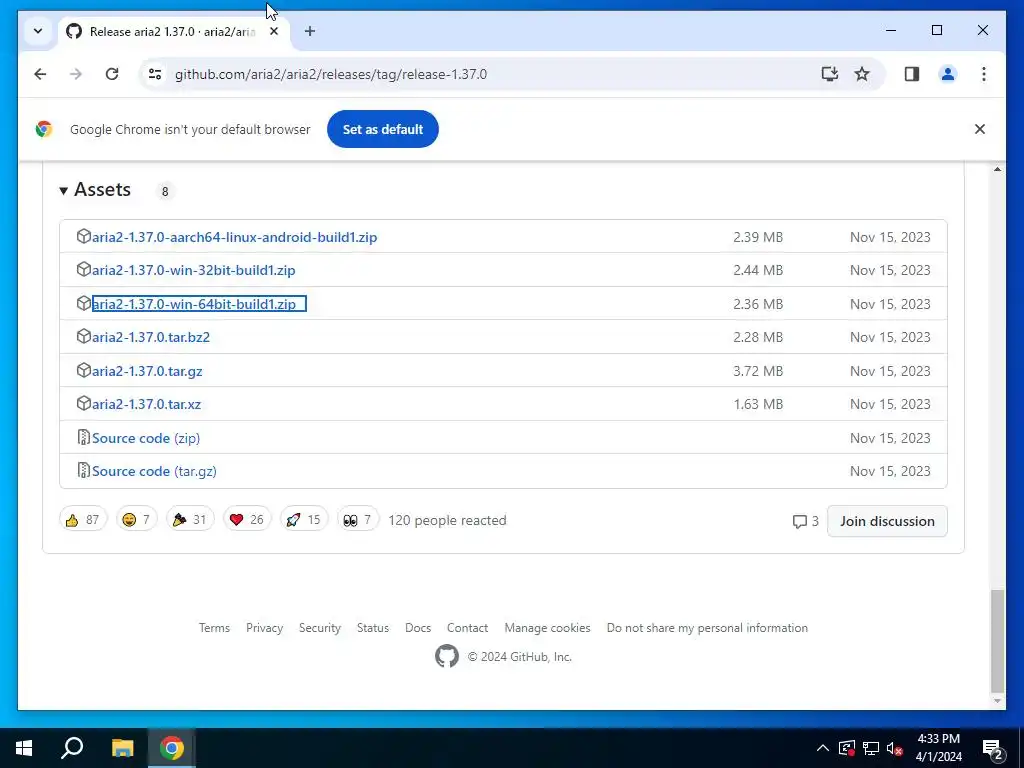The width and height of the screenshot is (1024, 768).
Task: Open the Windows Start menu
Action: coord(24,748)
